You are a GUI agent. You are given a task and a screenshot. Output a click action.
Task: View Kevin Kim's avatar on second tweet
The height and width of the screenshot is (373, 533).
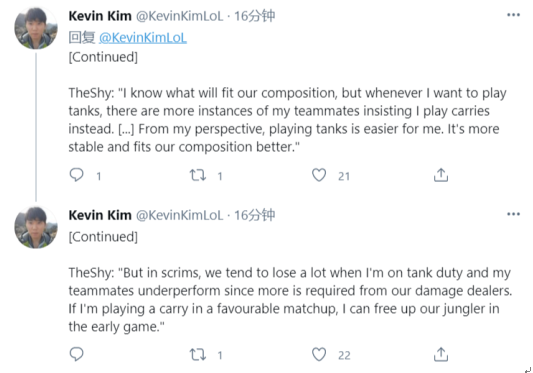pos(36,227)
